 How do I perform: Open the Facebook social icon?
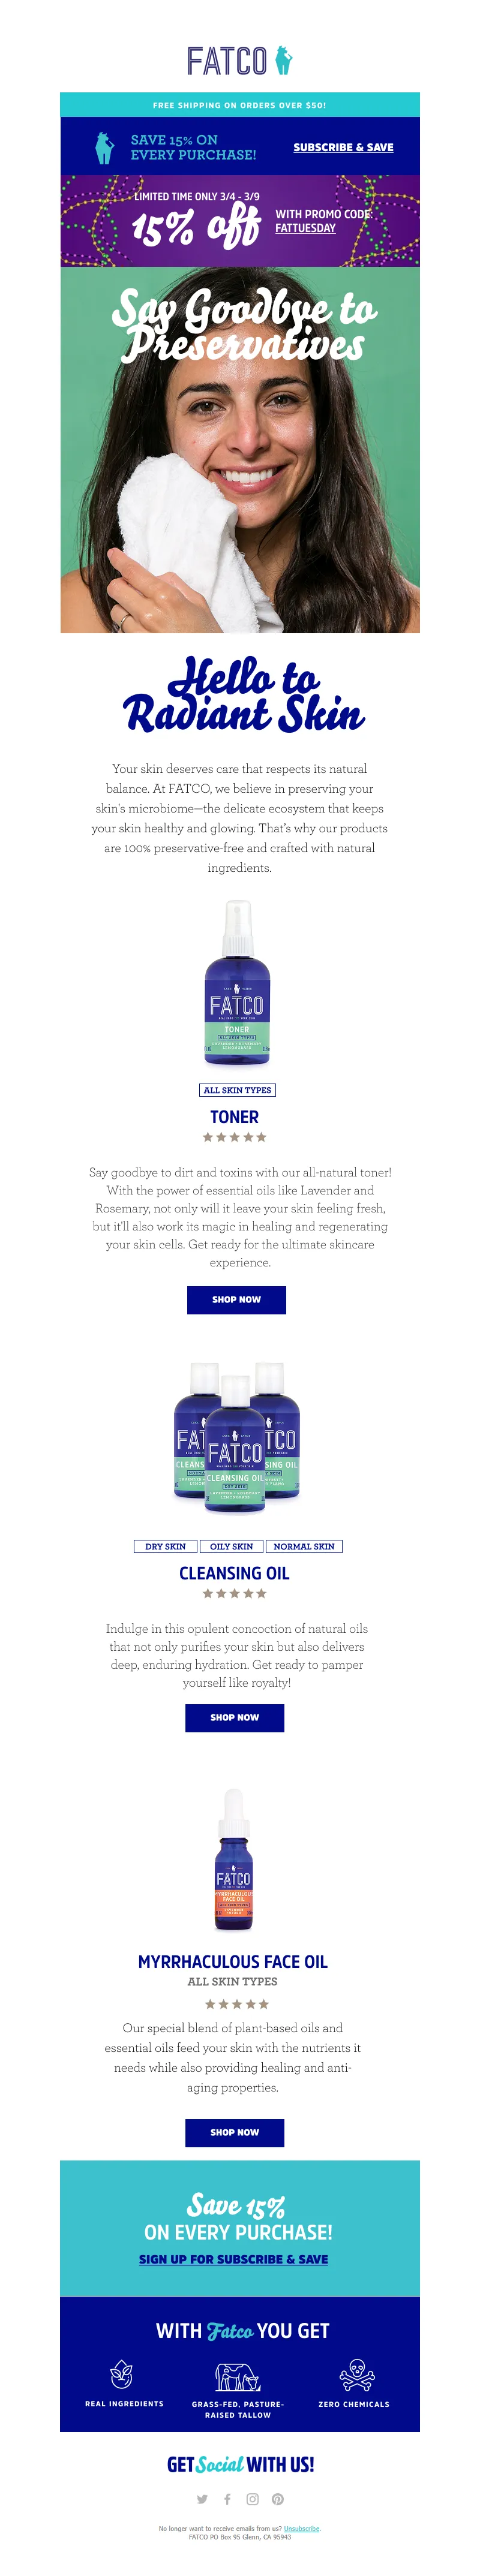[x=227, y=2499]
